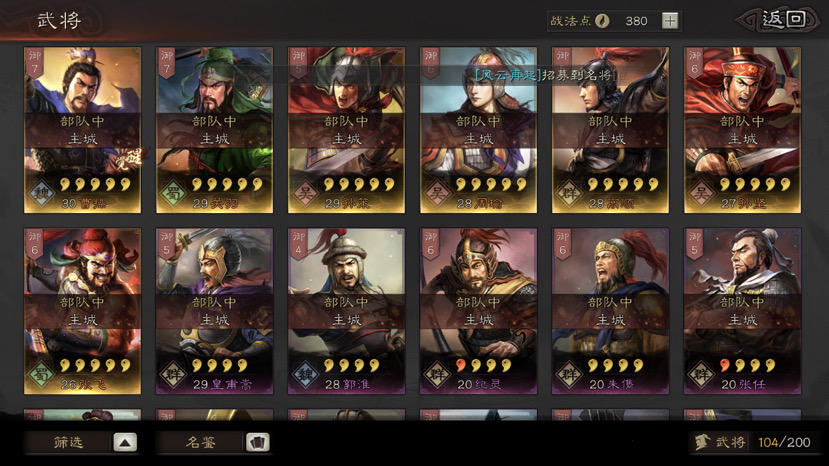Screen dimensions: 829x466
Task: Click the 蜀 faction badge on 张飞 card
Action: tap(42, 374)
